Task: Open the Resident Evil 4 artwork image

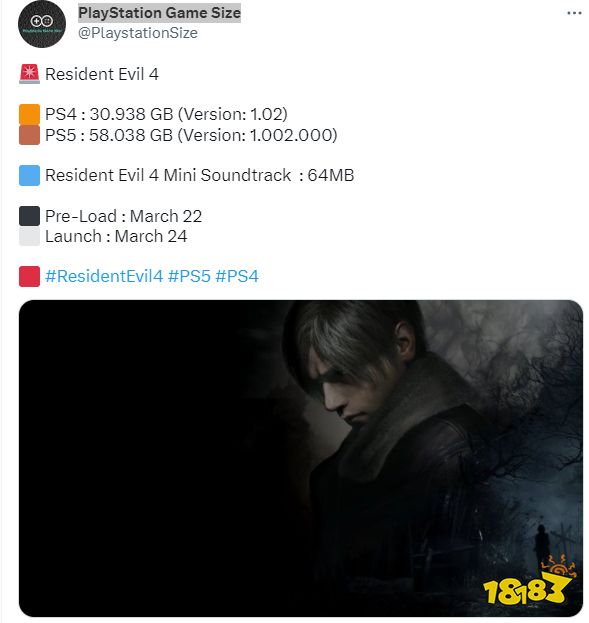Action: point(301,458)
